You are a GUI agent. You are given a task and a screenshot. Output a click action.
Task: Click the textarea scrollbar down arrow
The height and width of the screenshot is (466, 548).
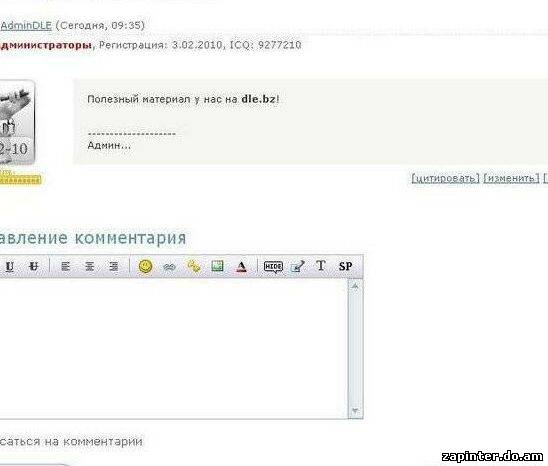[355, 411]
